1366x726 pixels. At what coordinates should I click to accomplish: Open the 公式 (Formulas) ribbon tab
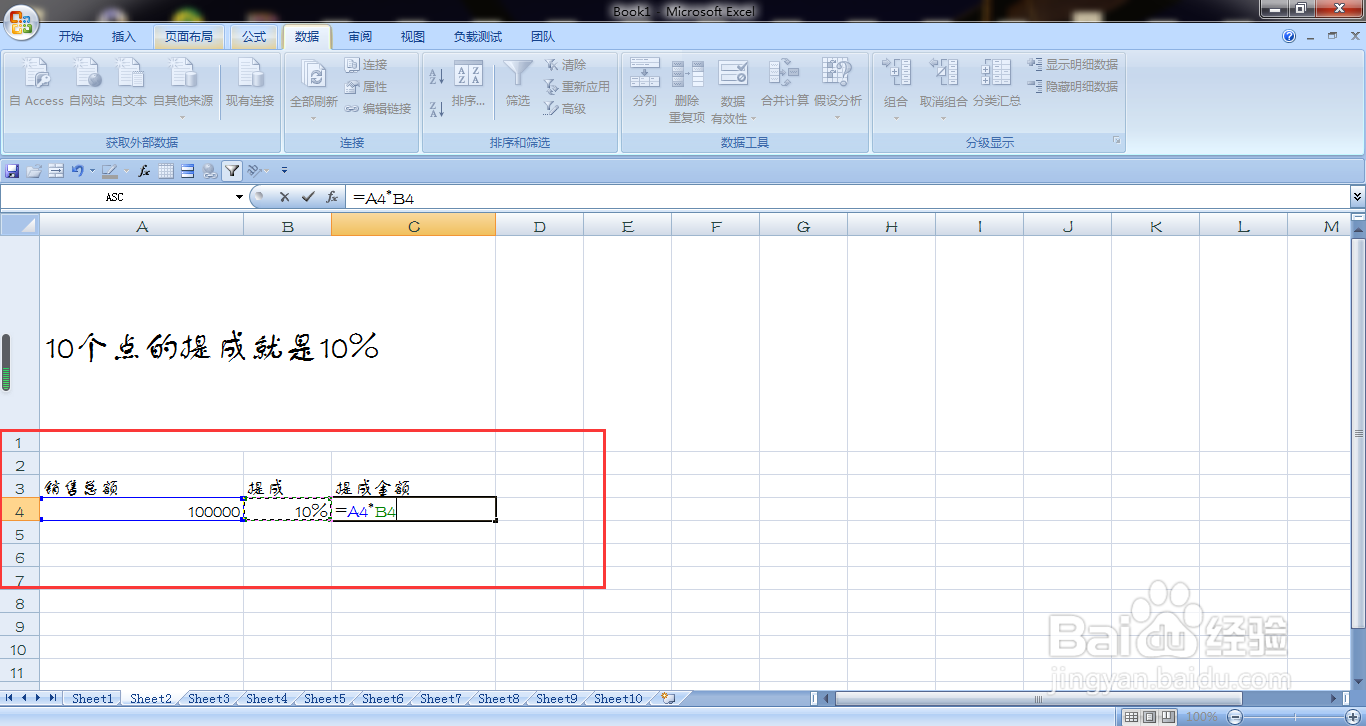254,37
